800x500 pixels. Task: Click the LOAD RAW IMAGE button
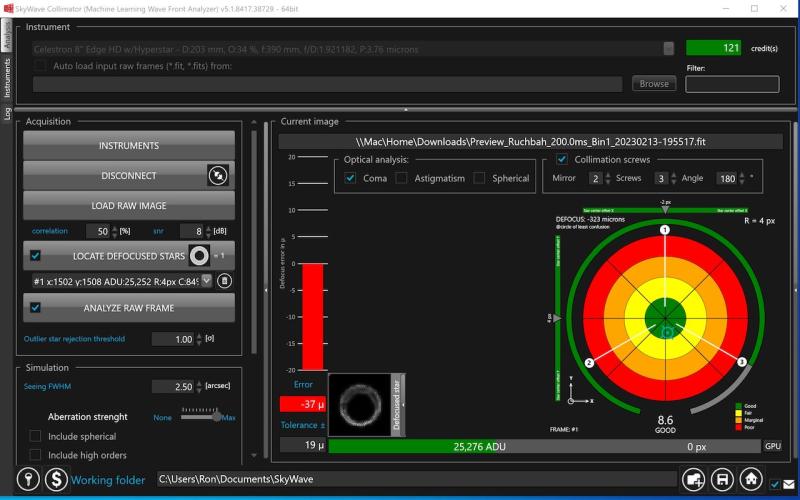pos(129,206)
